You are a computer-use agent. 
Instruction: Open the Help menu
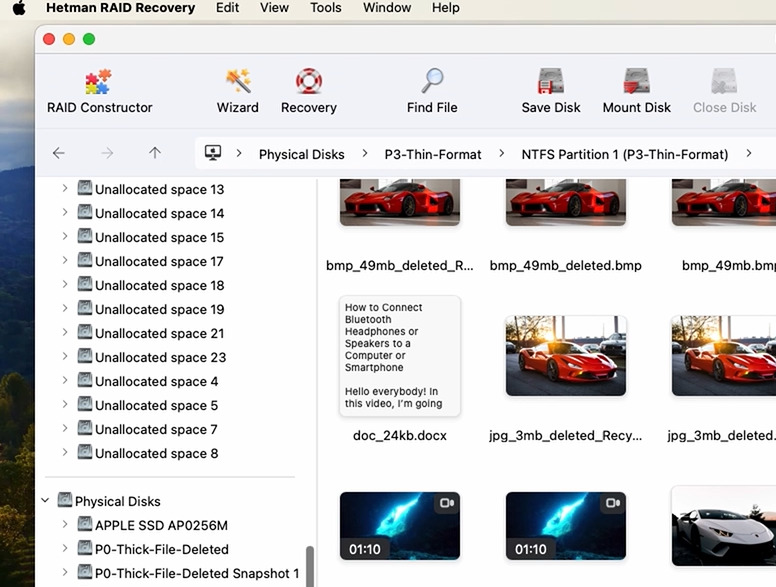pos(445,8)
